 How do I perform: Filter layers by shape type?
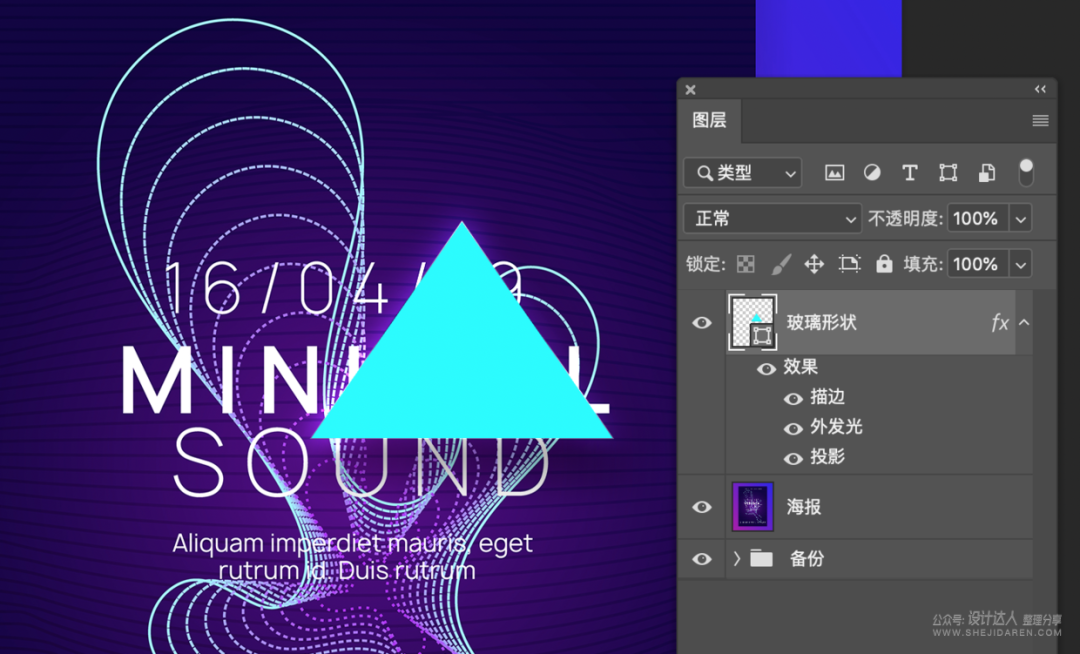tap(948, 173)
